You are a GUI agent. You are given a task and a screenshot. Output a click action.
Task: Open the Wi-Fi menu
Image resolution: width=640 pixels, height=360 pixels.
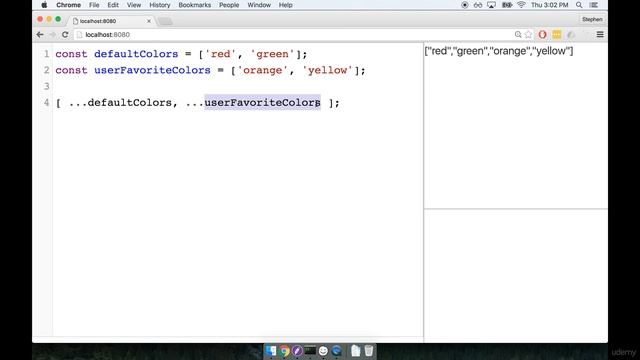(521, 5)
